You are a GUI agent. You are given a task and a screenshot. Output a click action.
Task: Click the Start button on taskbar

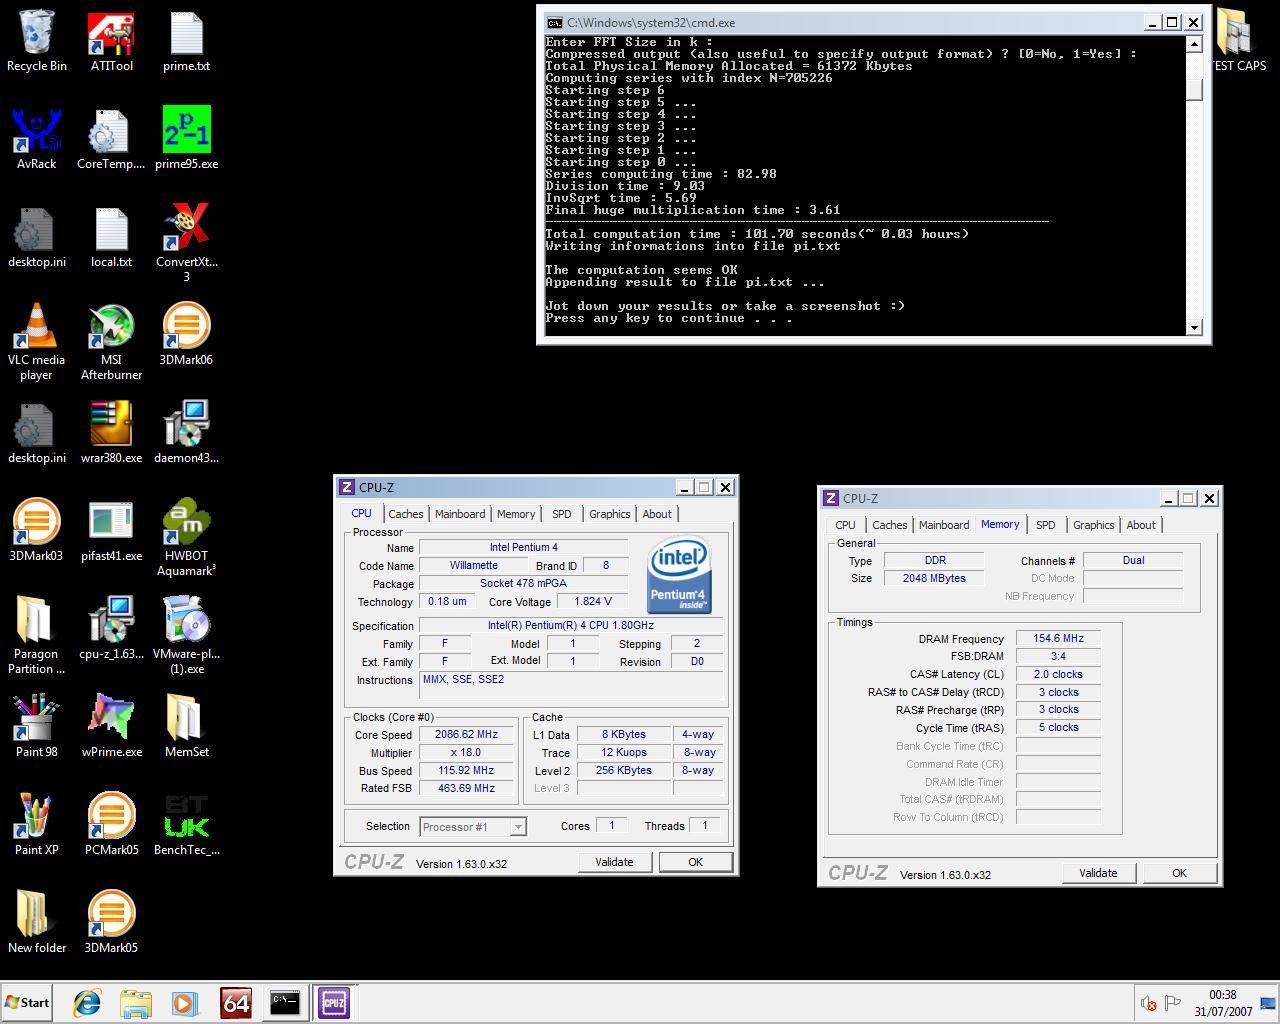pos(27,1003)
